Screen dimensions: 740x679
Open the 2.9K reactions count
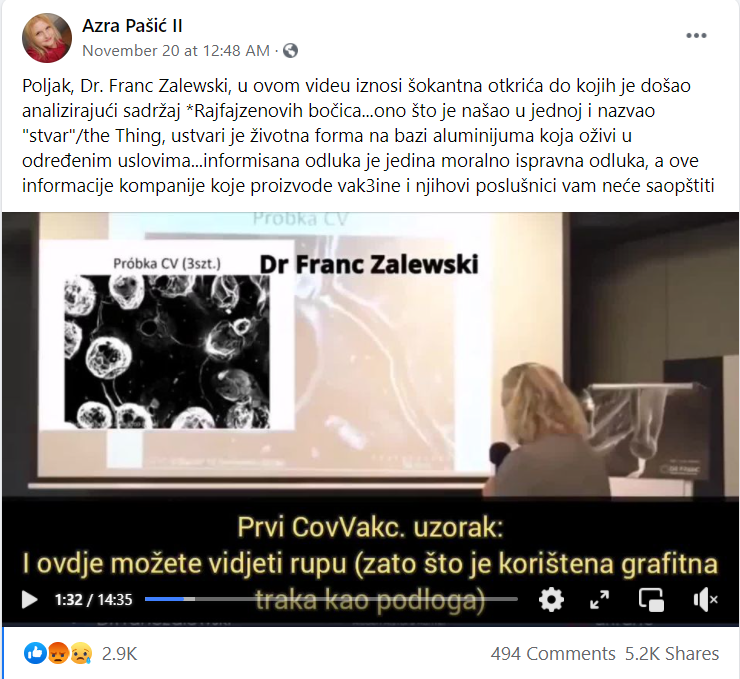[x=119, y=654]
